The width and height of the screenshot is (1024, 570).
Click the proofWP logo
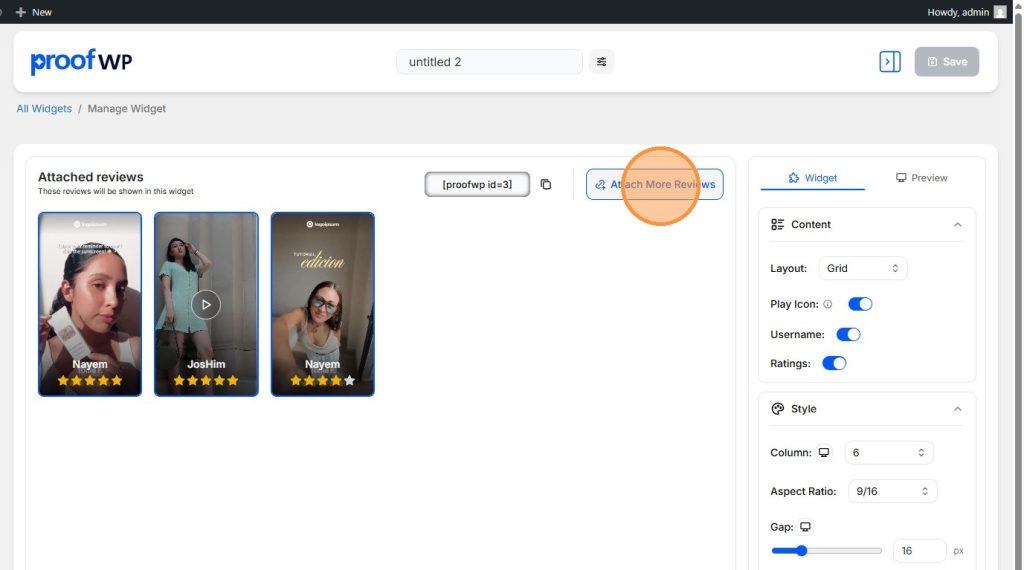81,61
